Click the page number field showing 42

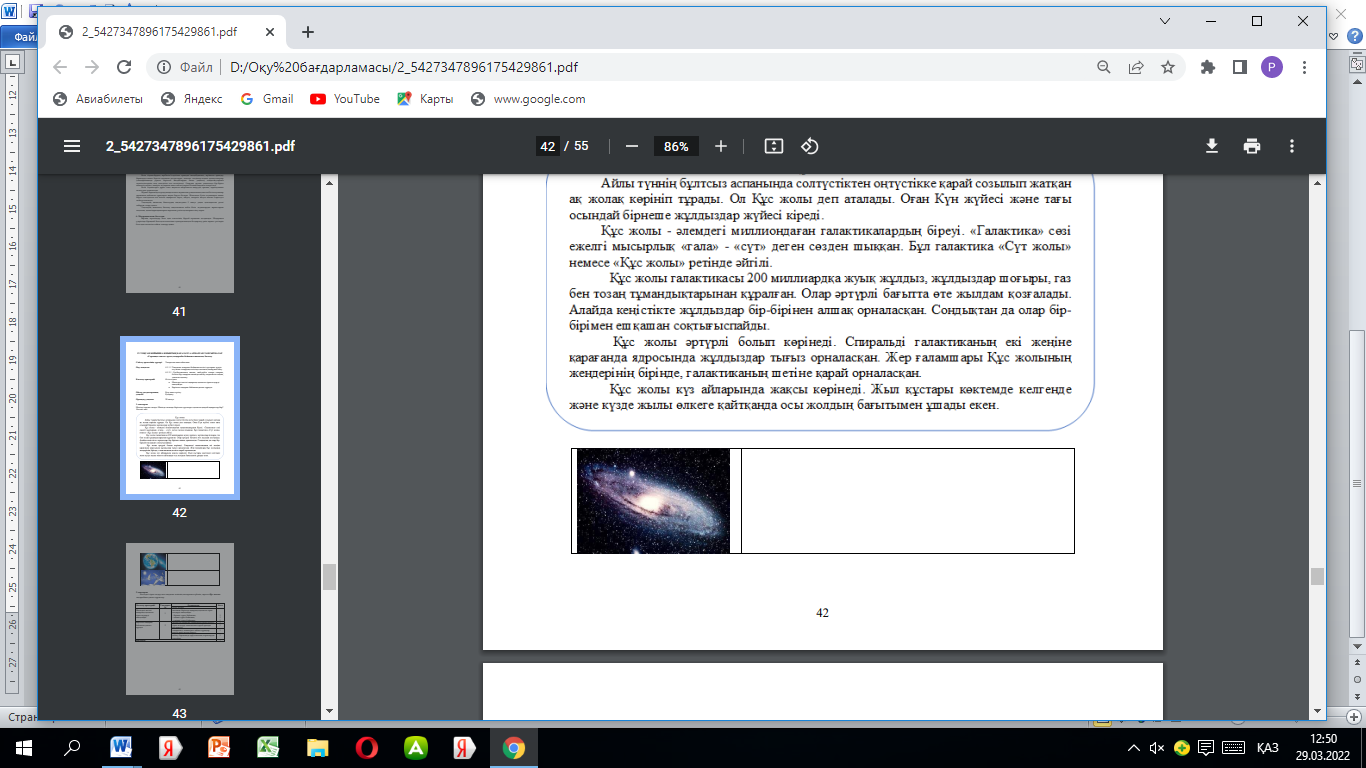click(547, 146)
